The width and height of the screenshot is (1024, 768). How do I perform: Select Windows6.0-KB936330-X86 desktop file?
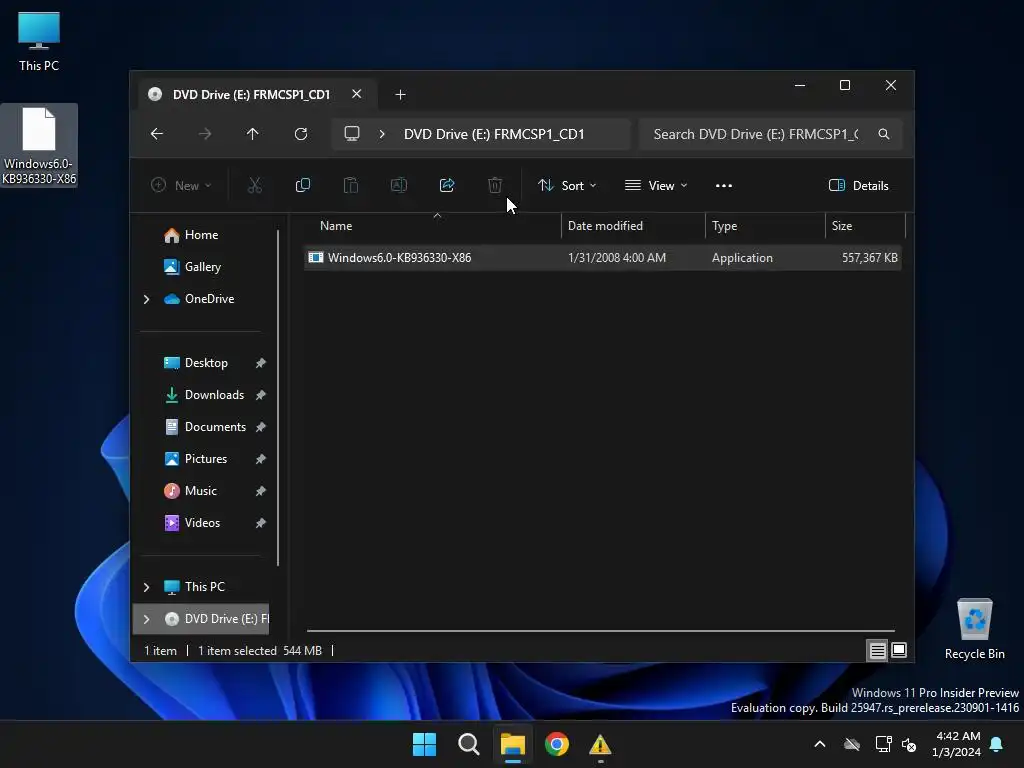[x=39, y=146]
